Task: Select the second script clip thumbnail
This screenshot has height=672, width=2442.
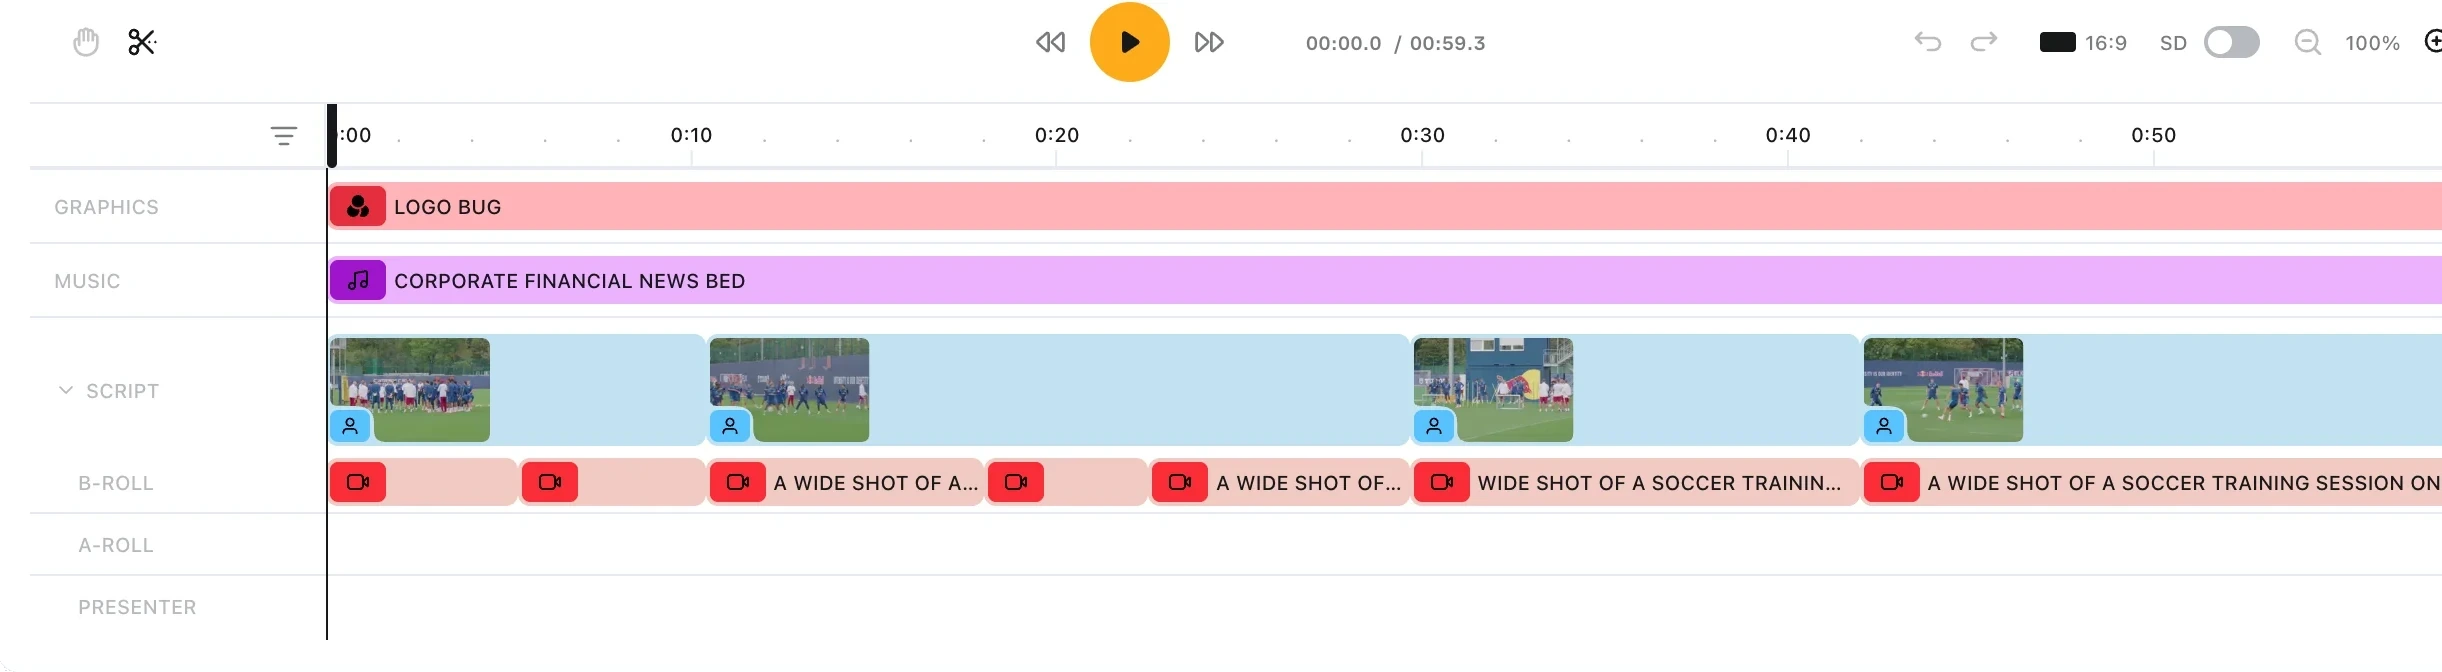Action: point(789,390)
